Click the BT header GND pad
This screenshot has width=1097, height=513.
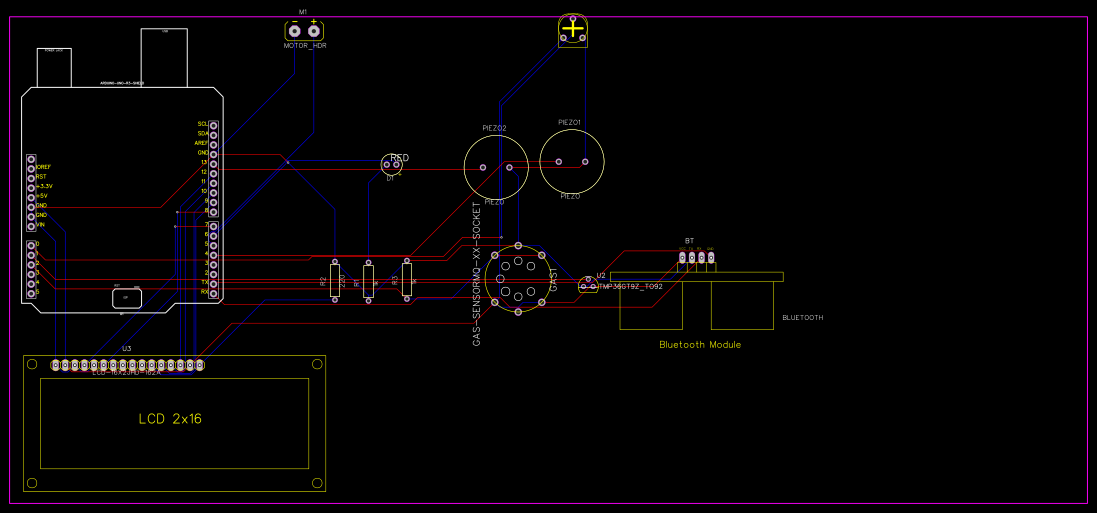711,258
